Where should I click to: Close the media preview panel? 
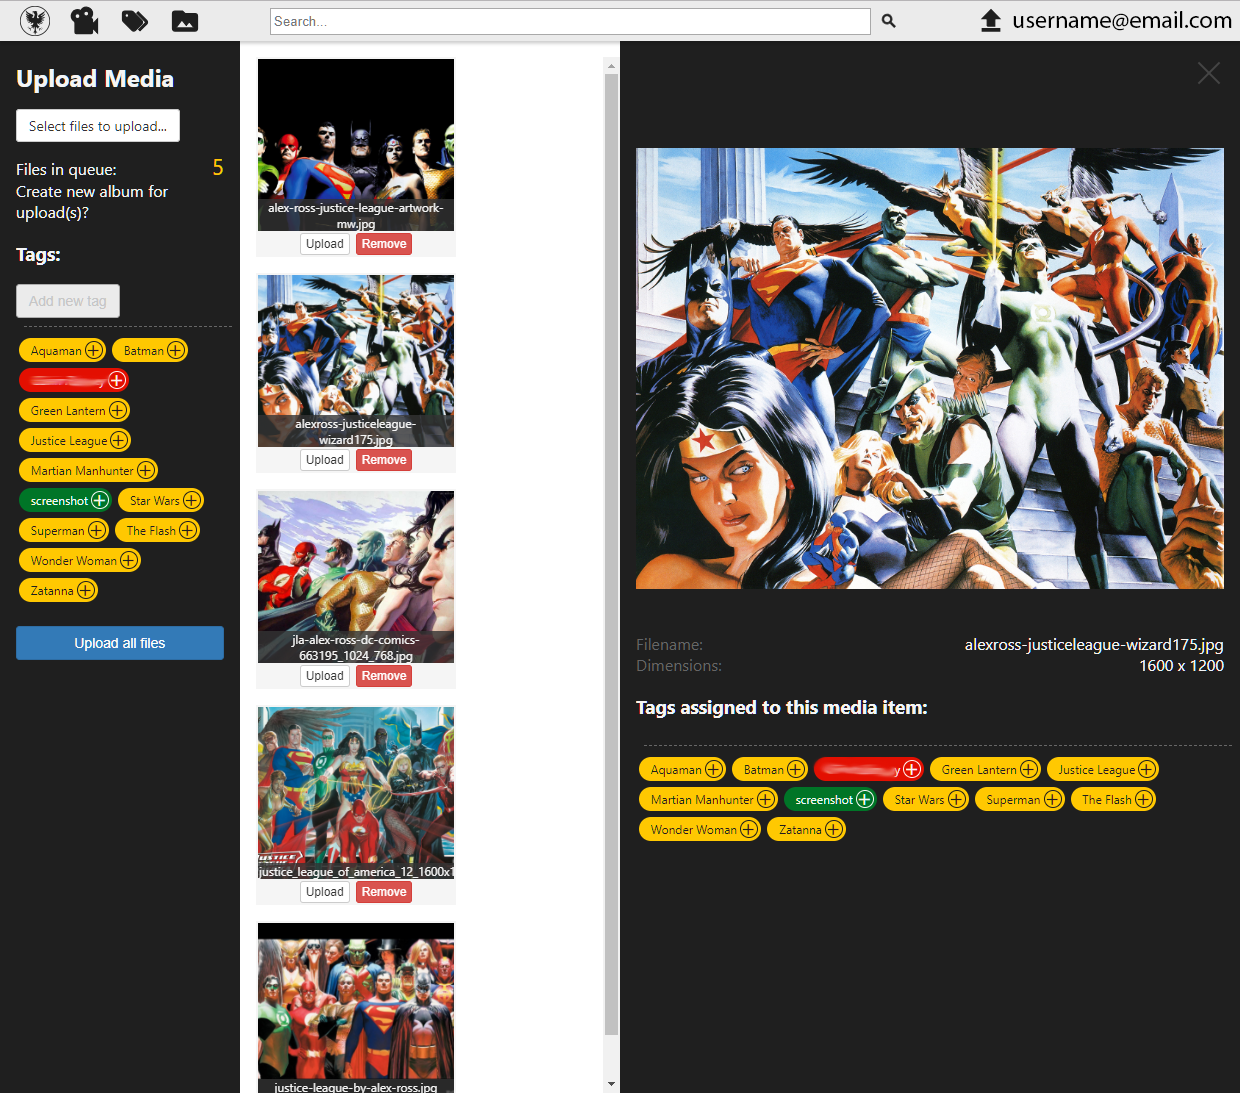click(1209, 73)
